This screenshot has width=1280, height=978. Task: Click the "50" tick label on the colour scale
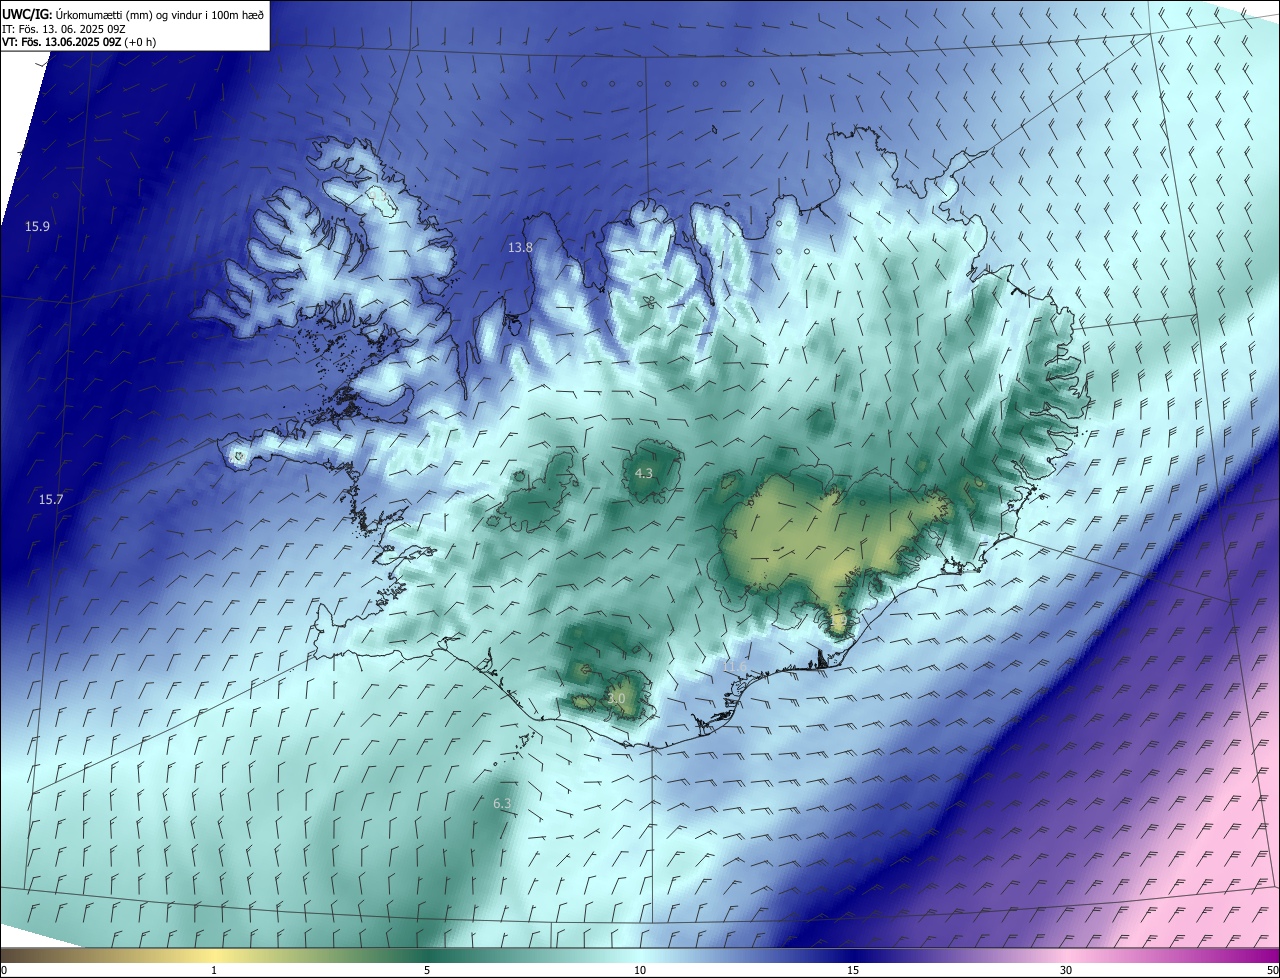[x=1272, y=970]
